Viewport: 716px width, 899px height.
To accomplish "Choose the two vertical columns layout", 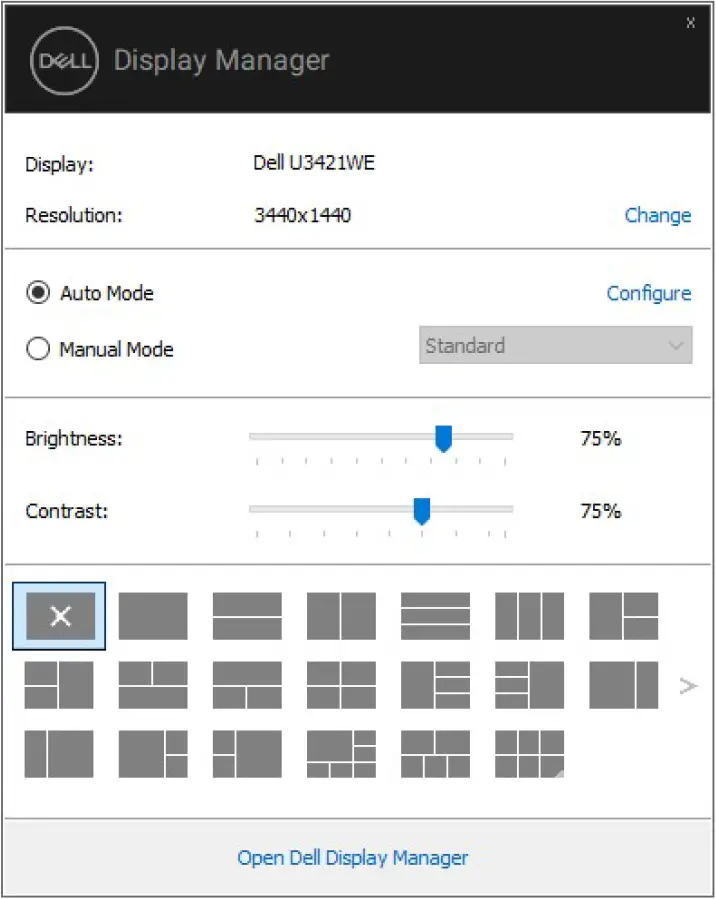I will (x=341, y=617).
